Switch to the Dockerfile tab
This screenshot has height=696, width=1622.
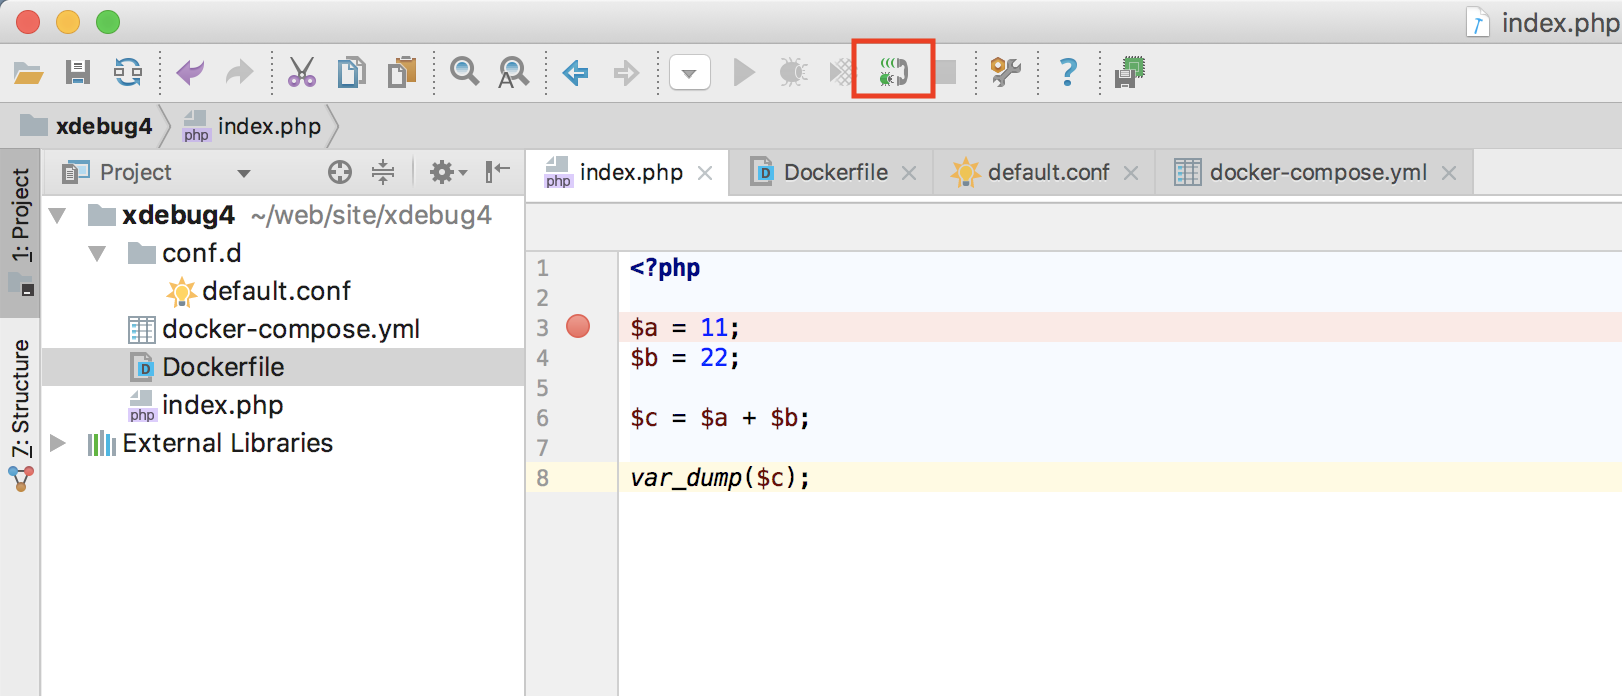[835, 173]
